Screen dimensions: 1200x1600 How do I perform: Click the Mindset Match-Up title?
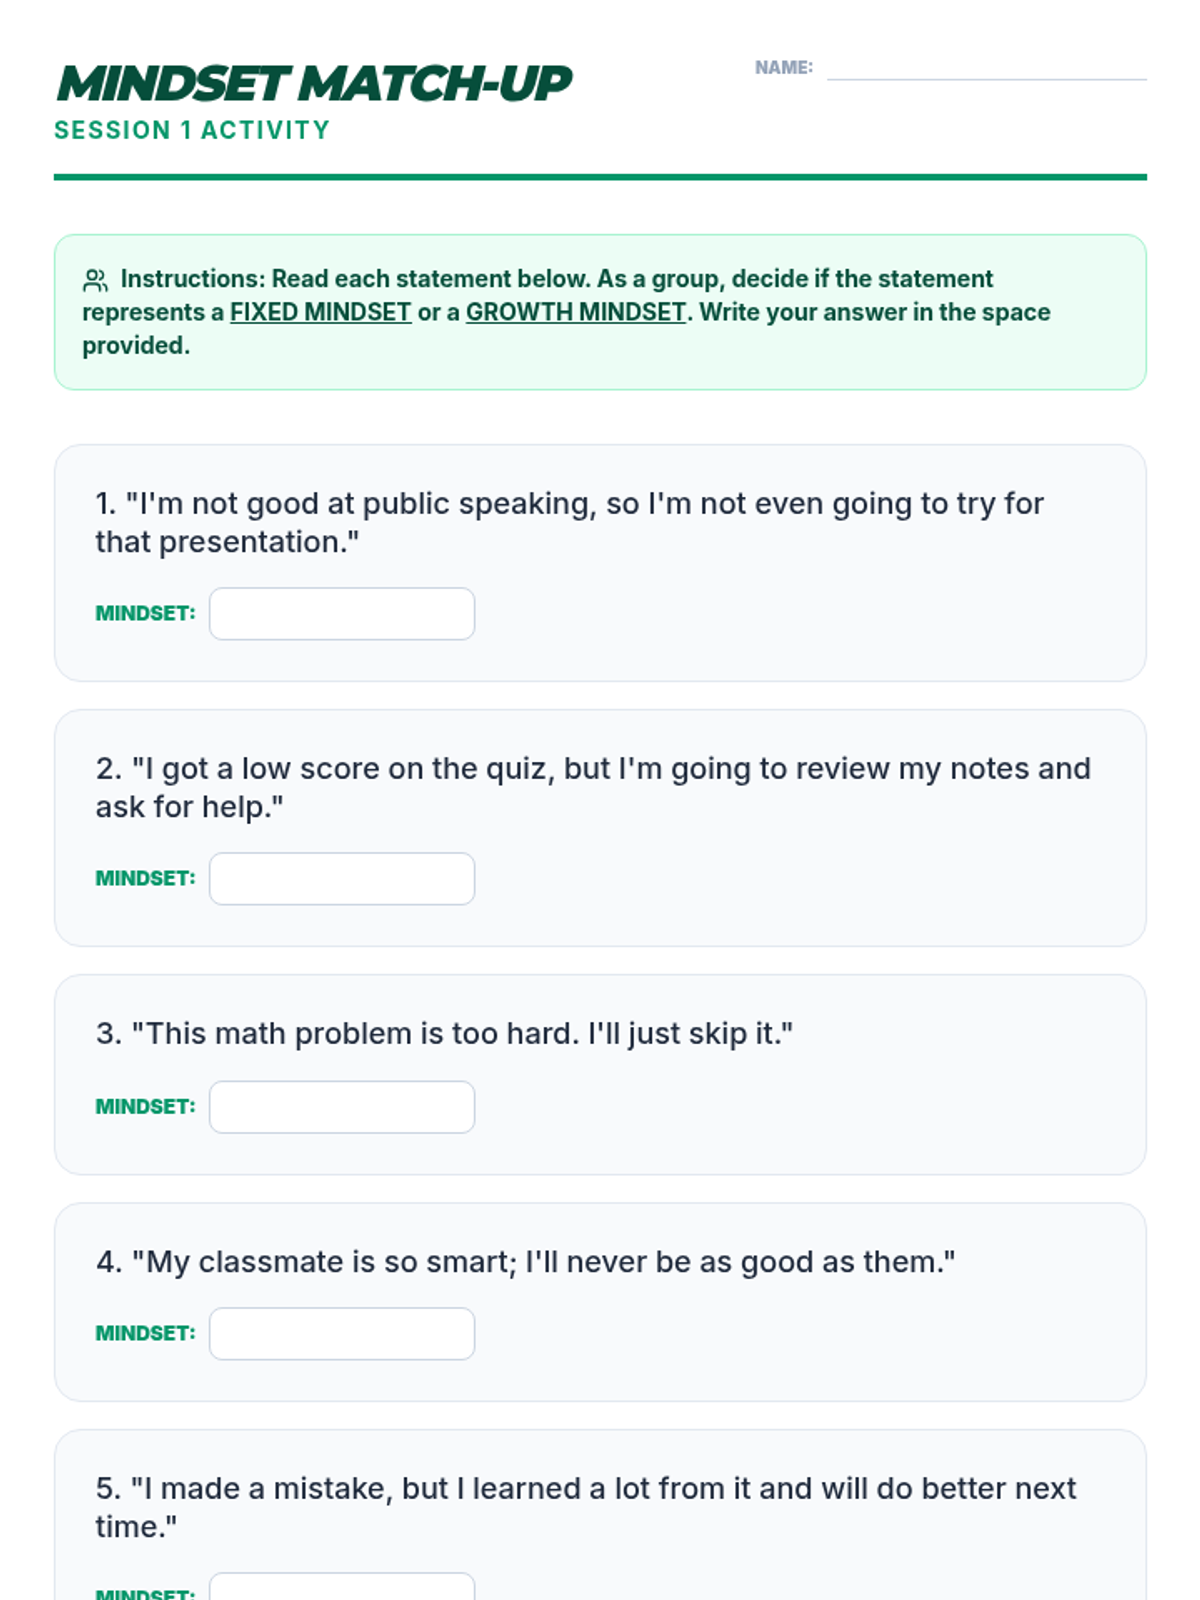[x=313, y=83]
